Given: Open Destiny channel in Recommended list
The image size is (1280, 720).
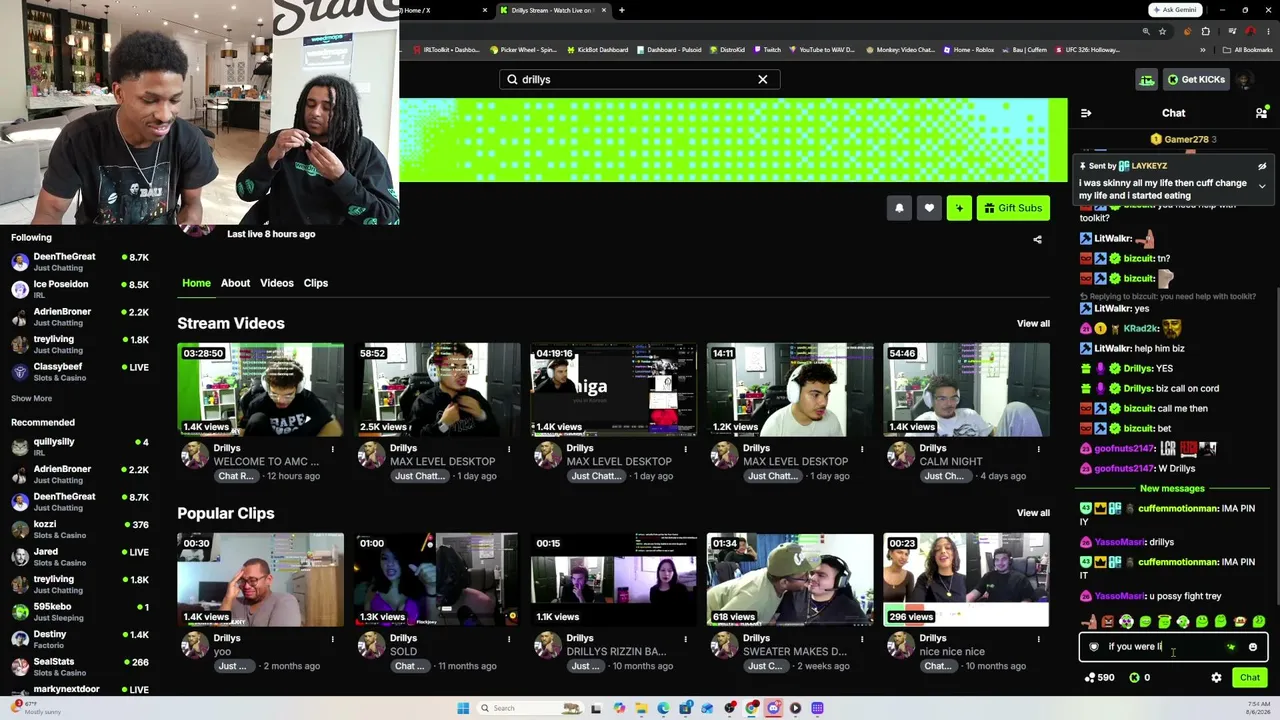Looking at the screenshot, I should (80, 639).
